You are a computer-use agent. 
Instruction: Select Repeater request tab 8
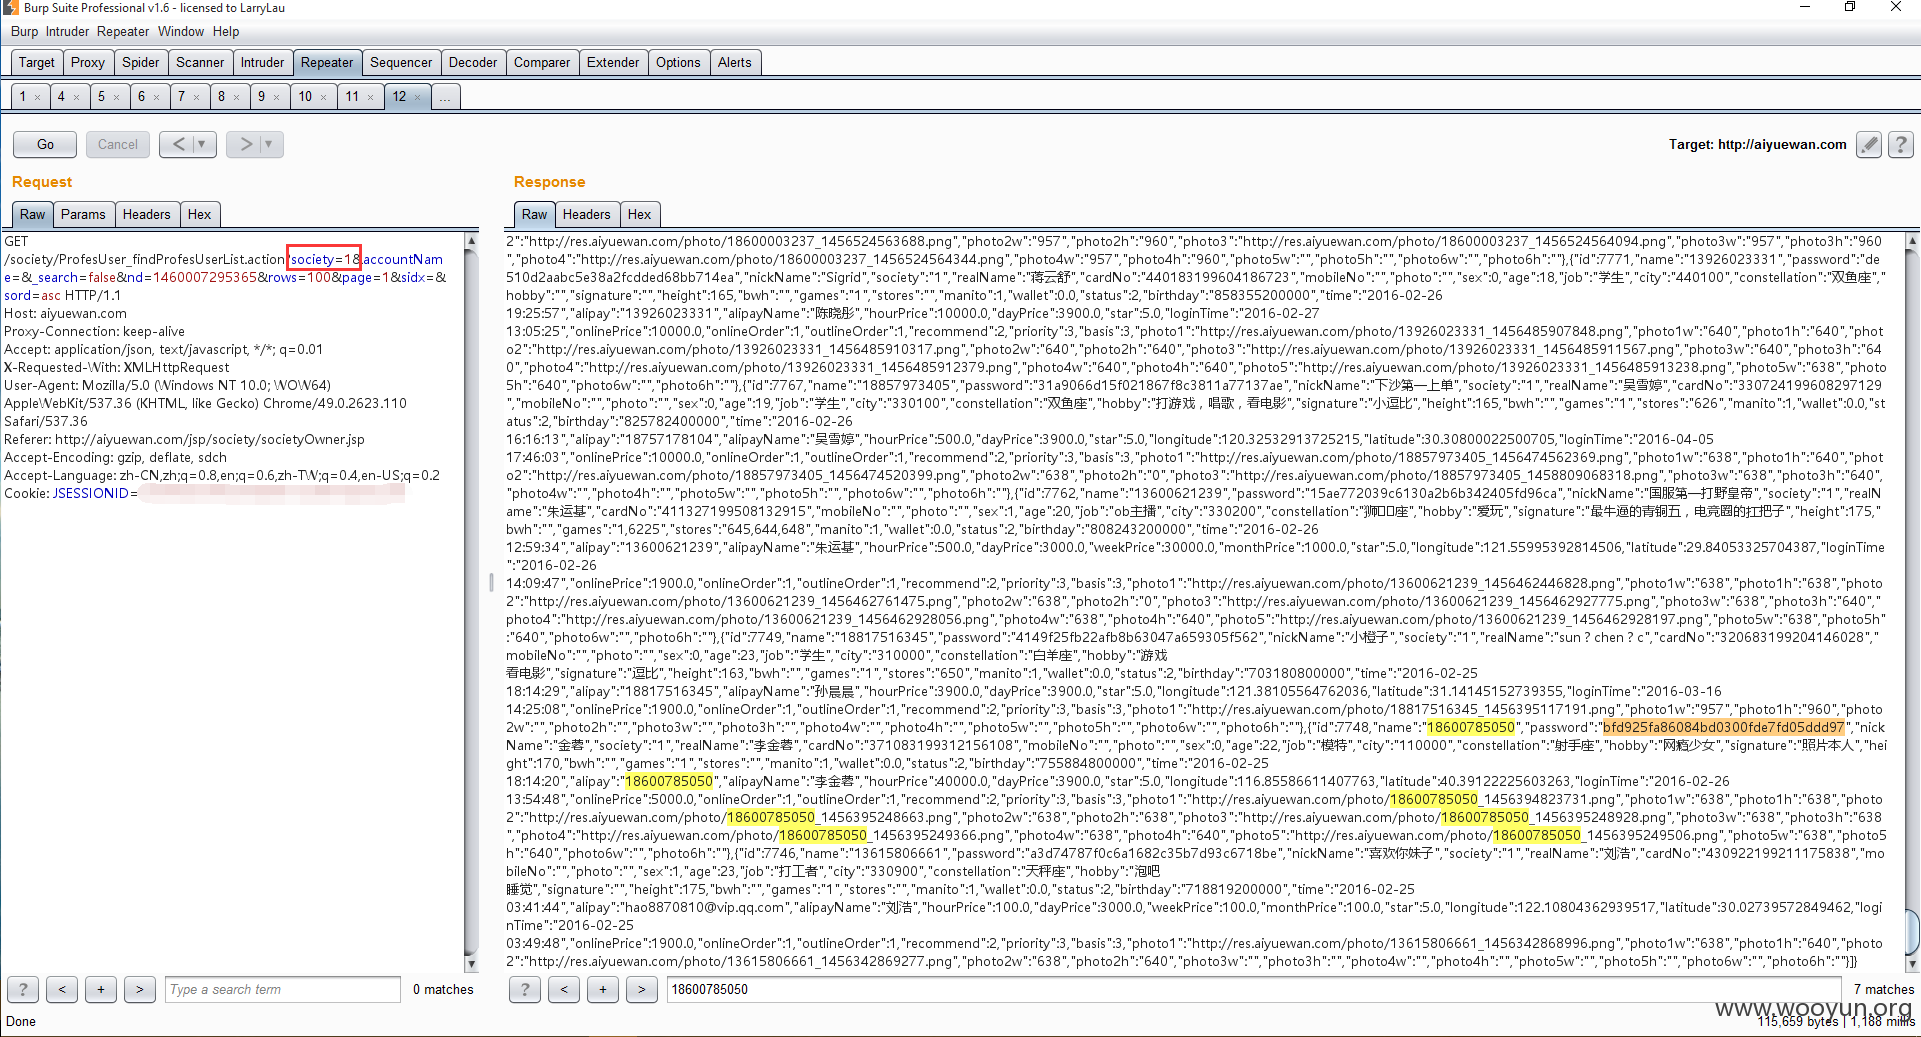(x=221, y=97)
